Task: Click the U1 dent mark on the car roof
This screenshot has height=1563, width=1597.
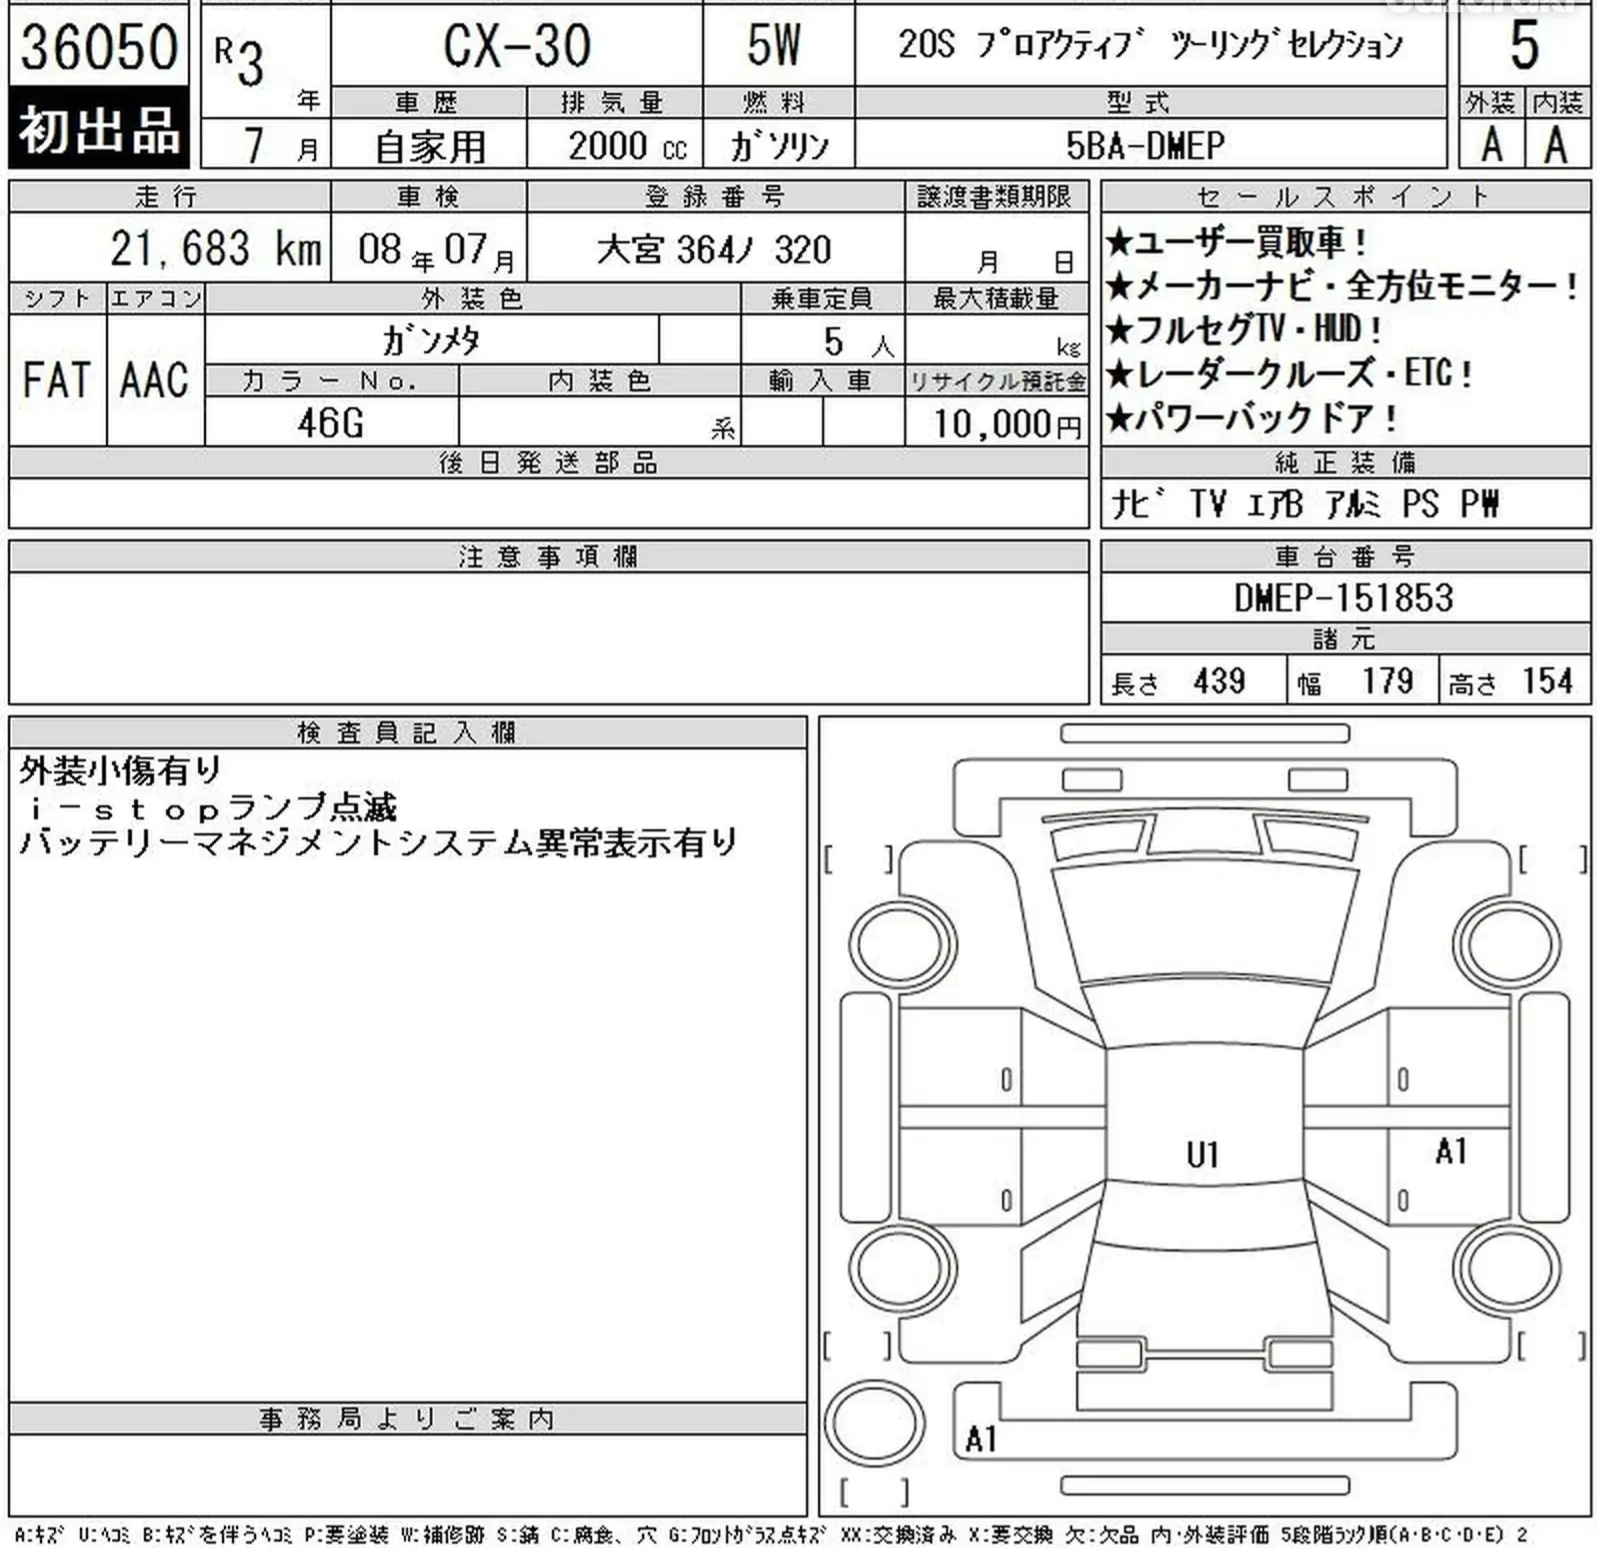Action: pyautogui.click(x=1201, y=1155)
